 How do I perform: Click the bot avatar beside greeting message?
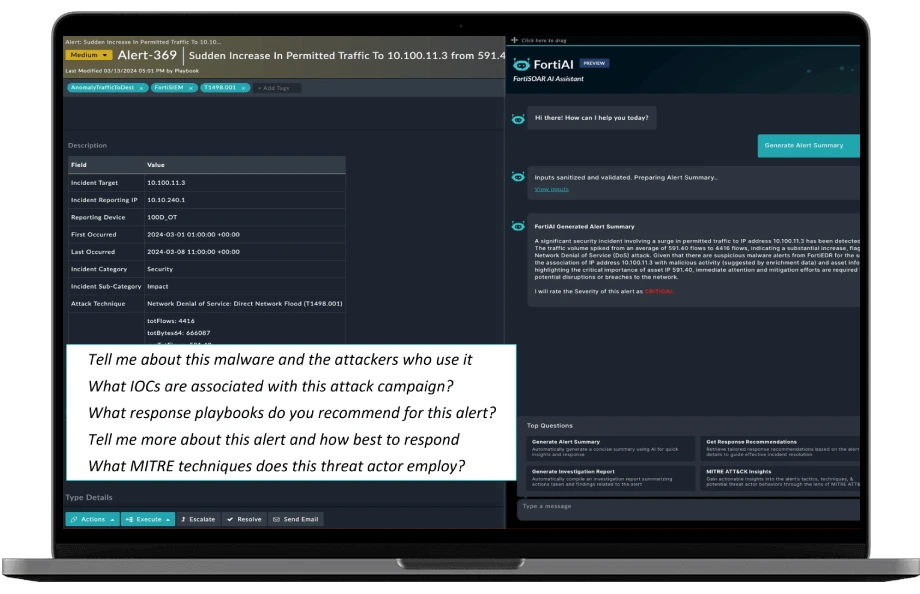(x=518, y=118)
